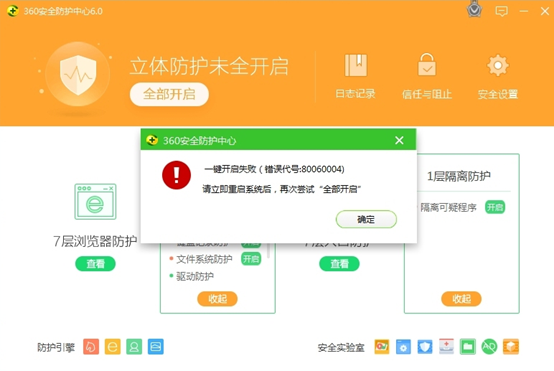
Task: Toggle 开启 switch for 文件系统防护
Action: click(x=251, y=259)
